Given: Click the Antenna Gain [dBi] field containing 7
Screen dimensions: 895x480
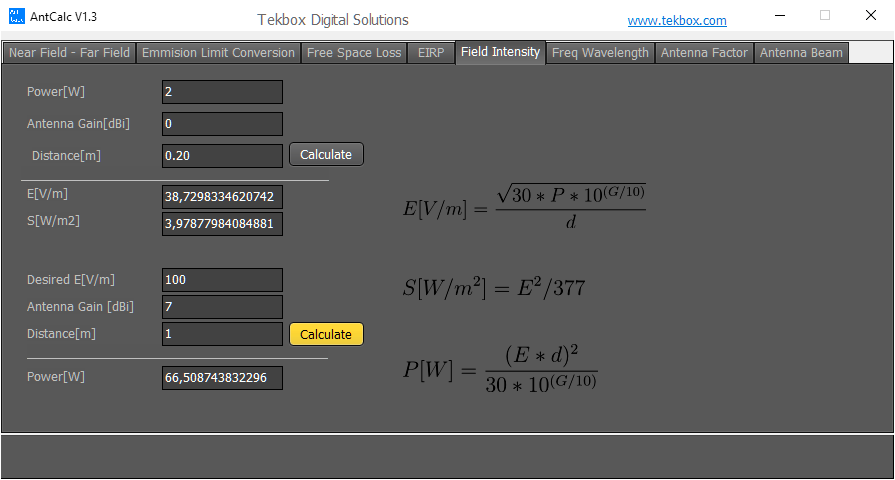Looking at the screenshot, I should [x=222, y=307].
